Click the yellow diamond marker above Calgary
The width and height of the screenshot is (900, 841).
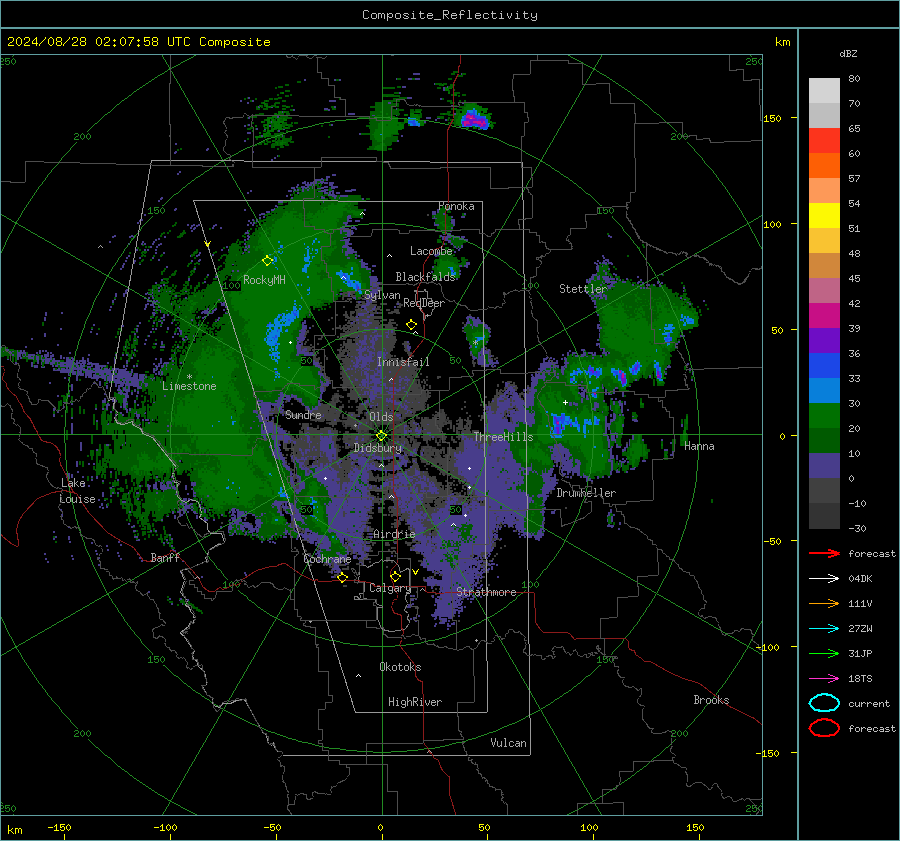coord(395,576)
